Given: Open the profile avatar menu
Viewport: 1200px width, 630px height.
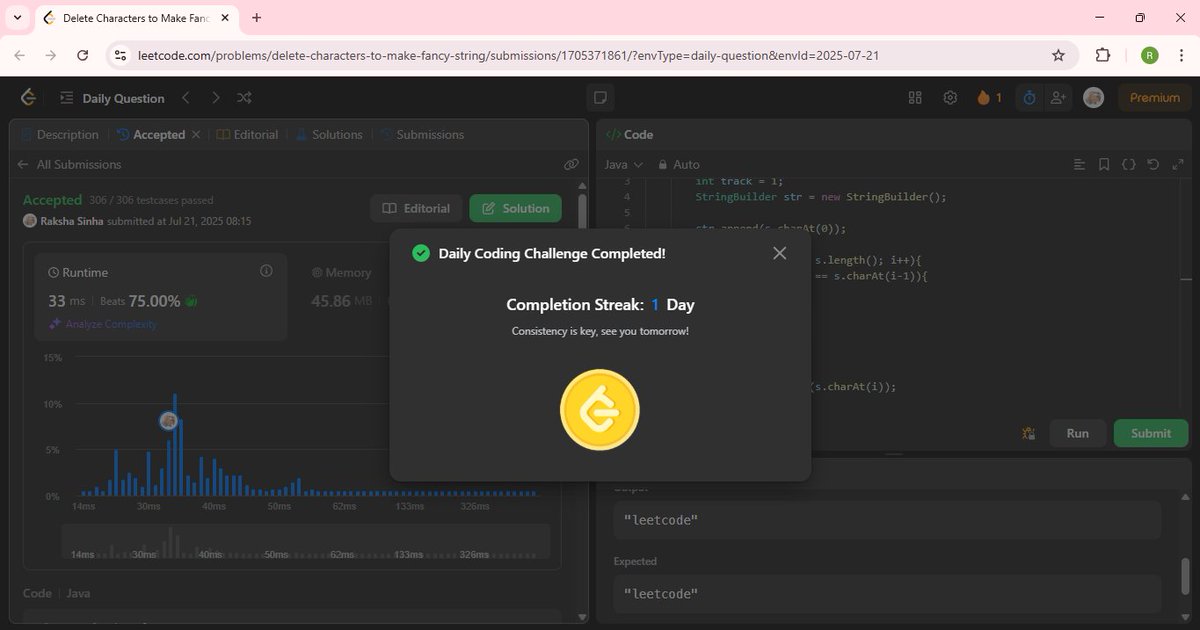Looking at the screenshot, I should (1094, 98).
